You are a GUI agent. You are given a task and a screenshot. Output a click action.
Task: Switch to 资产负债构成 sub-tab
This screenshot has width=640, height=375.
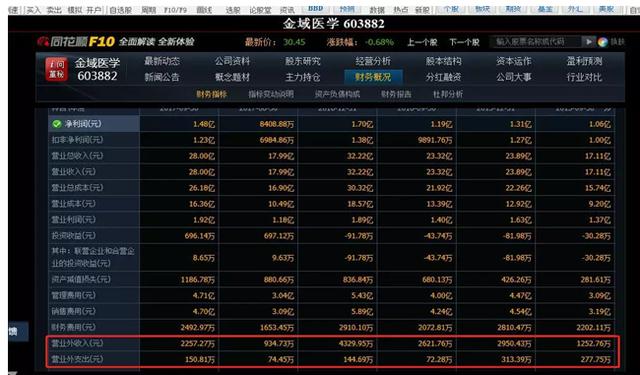[337, 94]
